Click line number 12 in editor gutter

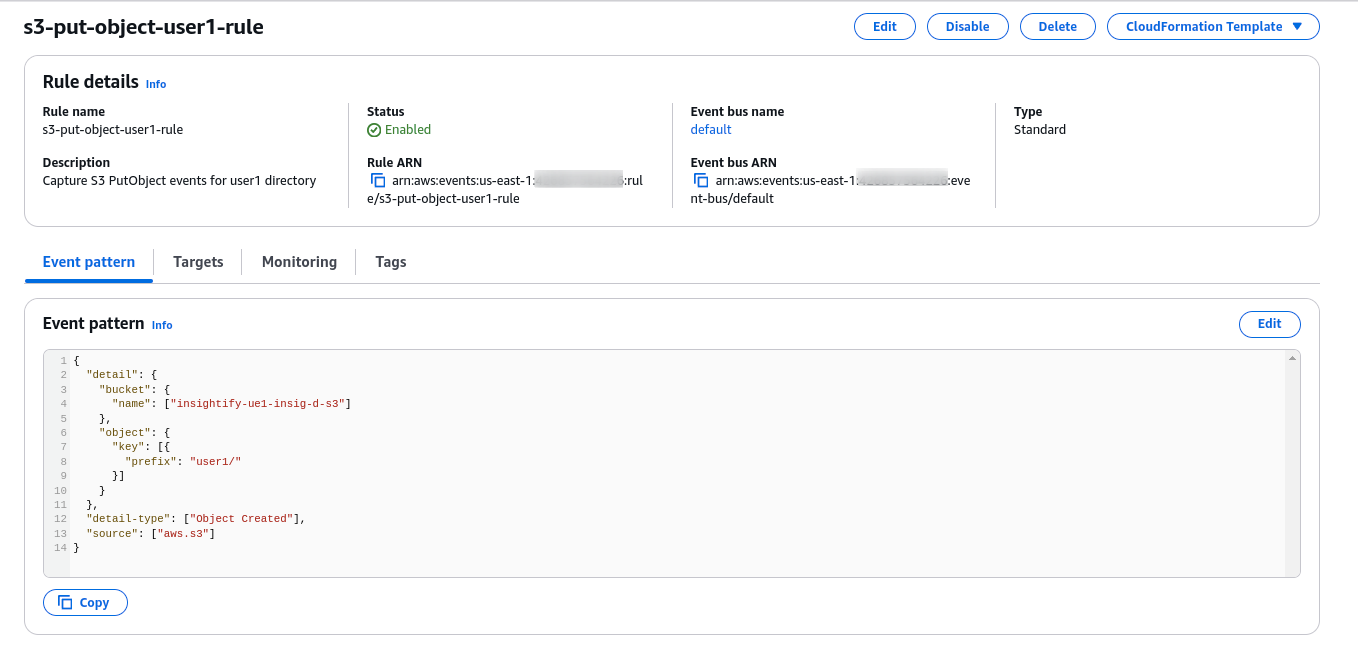pos(60,519)
